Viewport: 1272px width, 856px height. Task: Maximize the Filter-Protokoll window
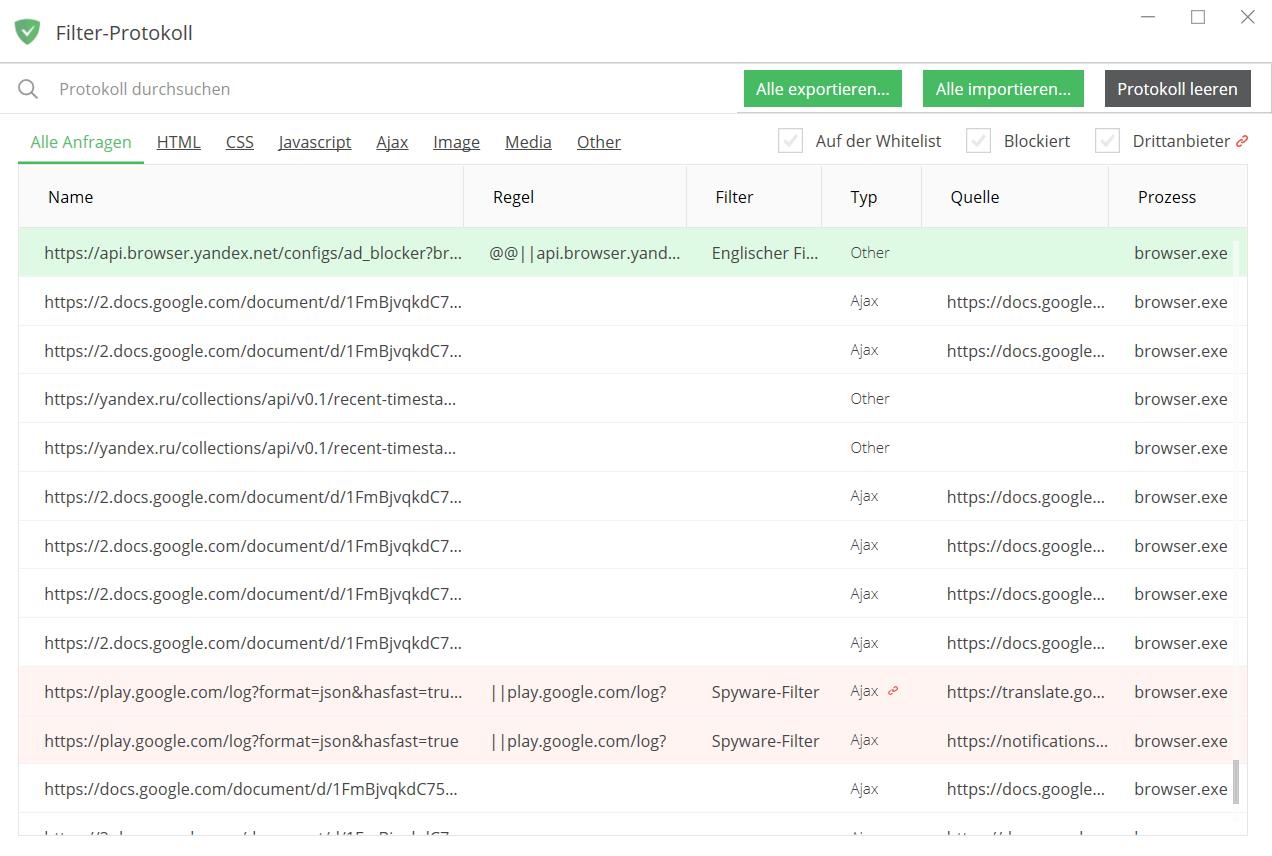click(1198, 17)
